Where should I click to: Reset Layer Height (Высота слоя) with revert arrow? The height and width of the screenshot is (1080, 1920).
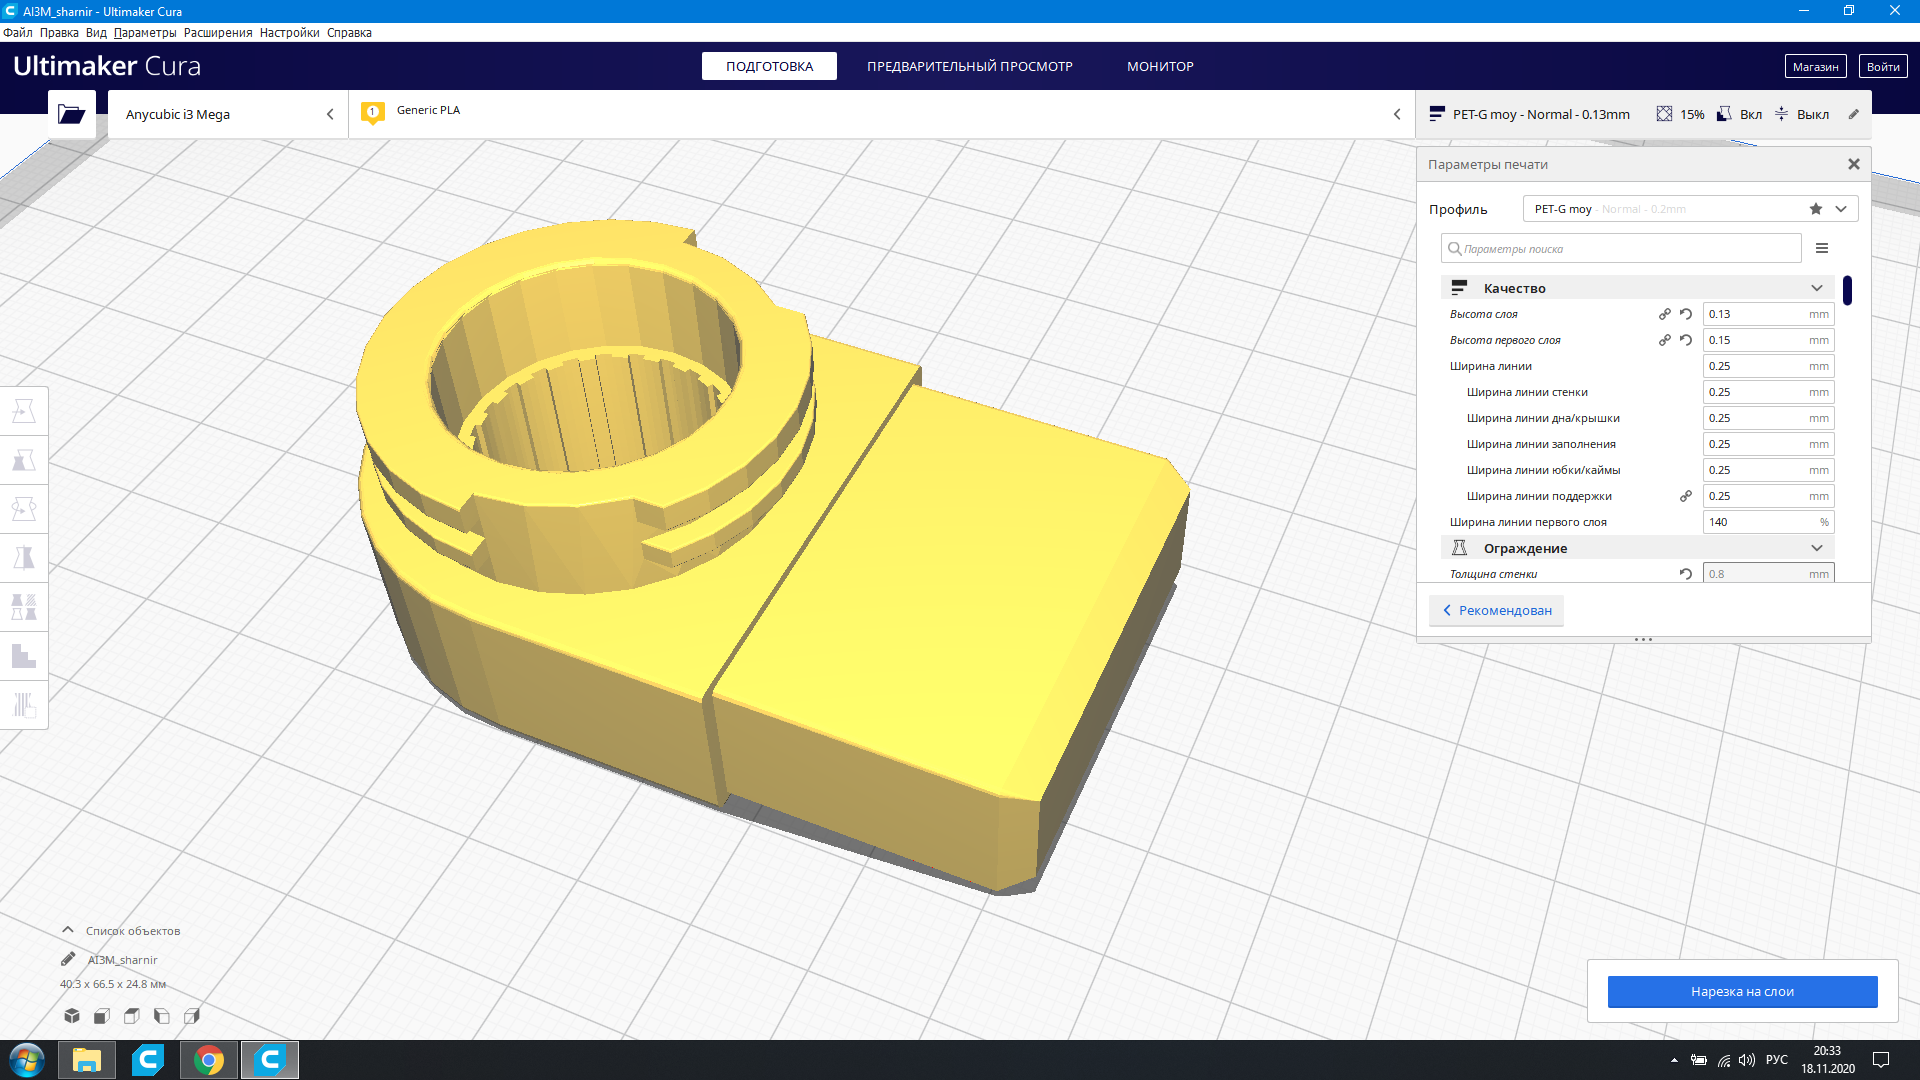1686,314
